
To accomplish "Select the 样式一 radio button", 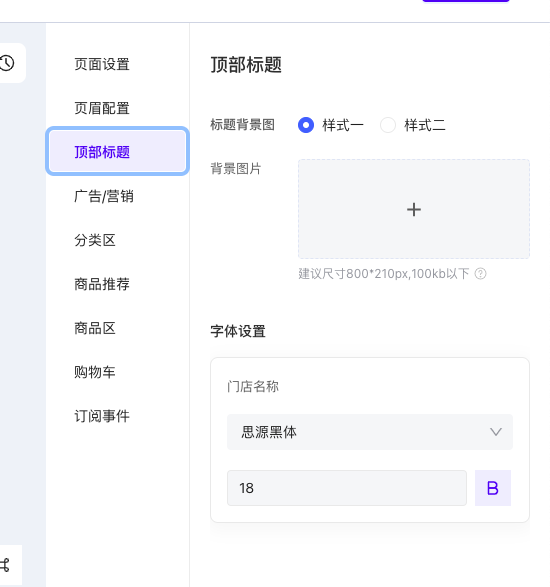I will click(x=306, y=125).
